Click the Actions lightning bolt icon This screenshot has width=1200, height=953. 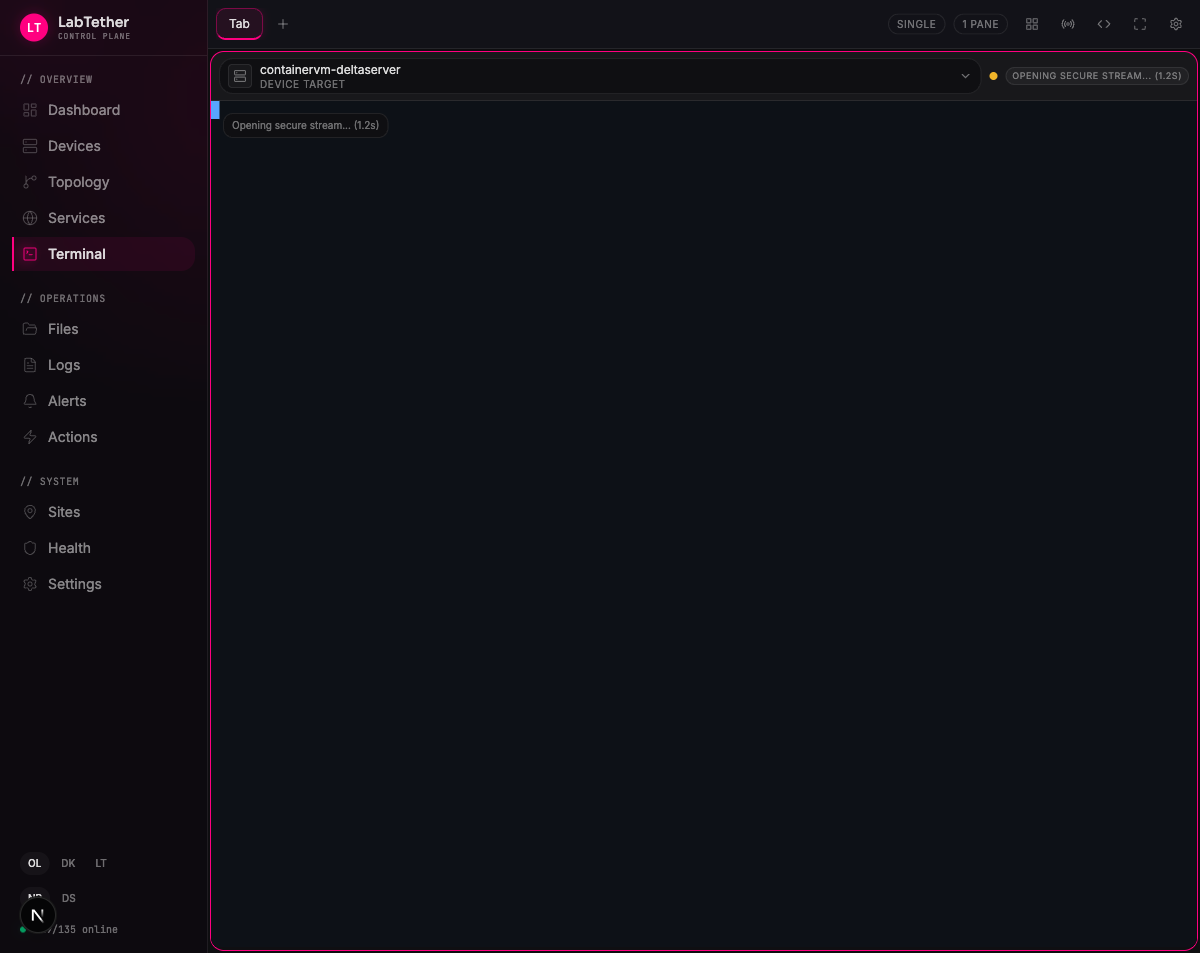[x=30, y=437]
